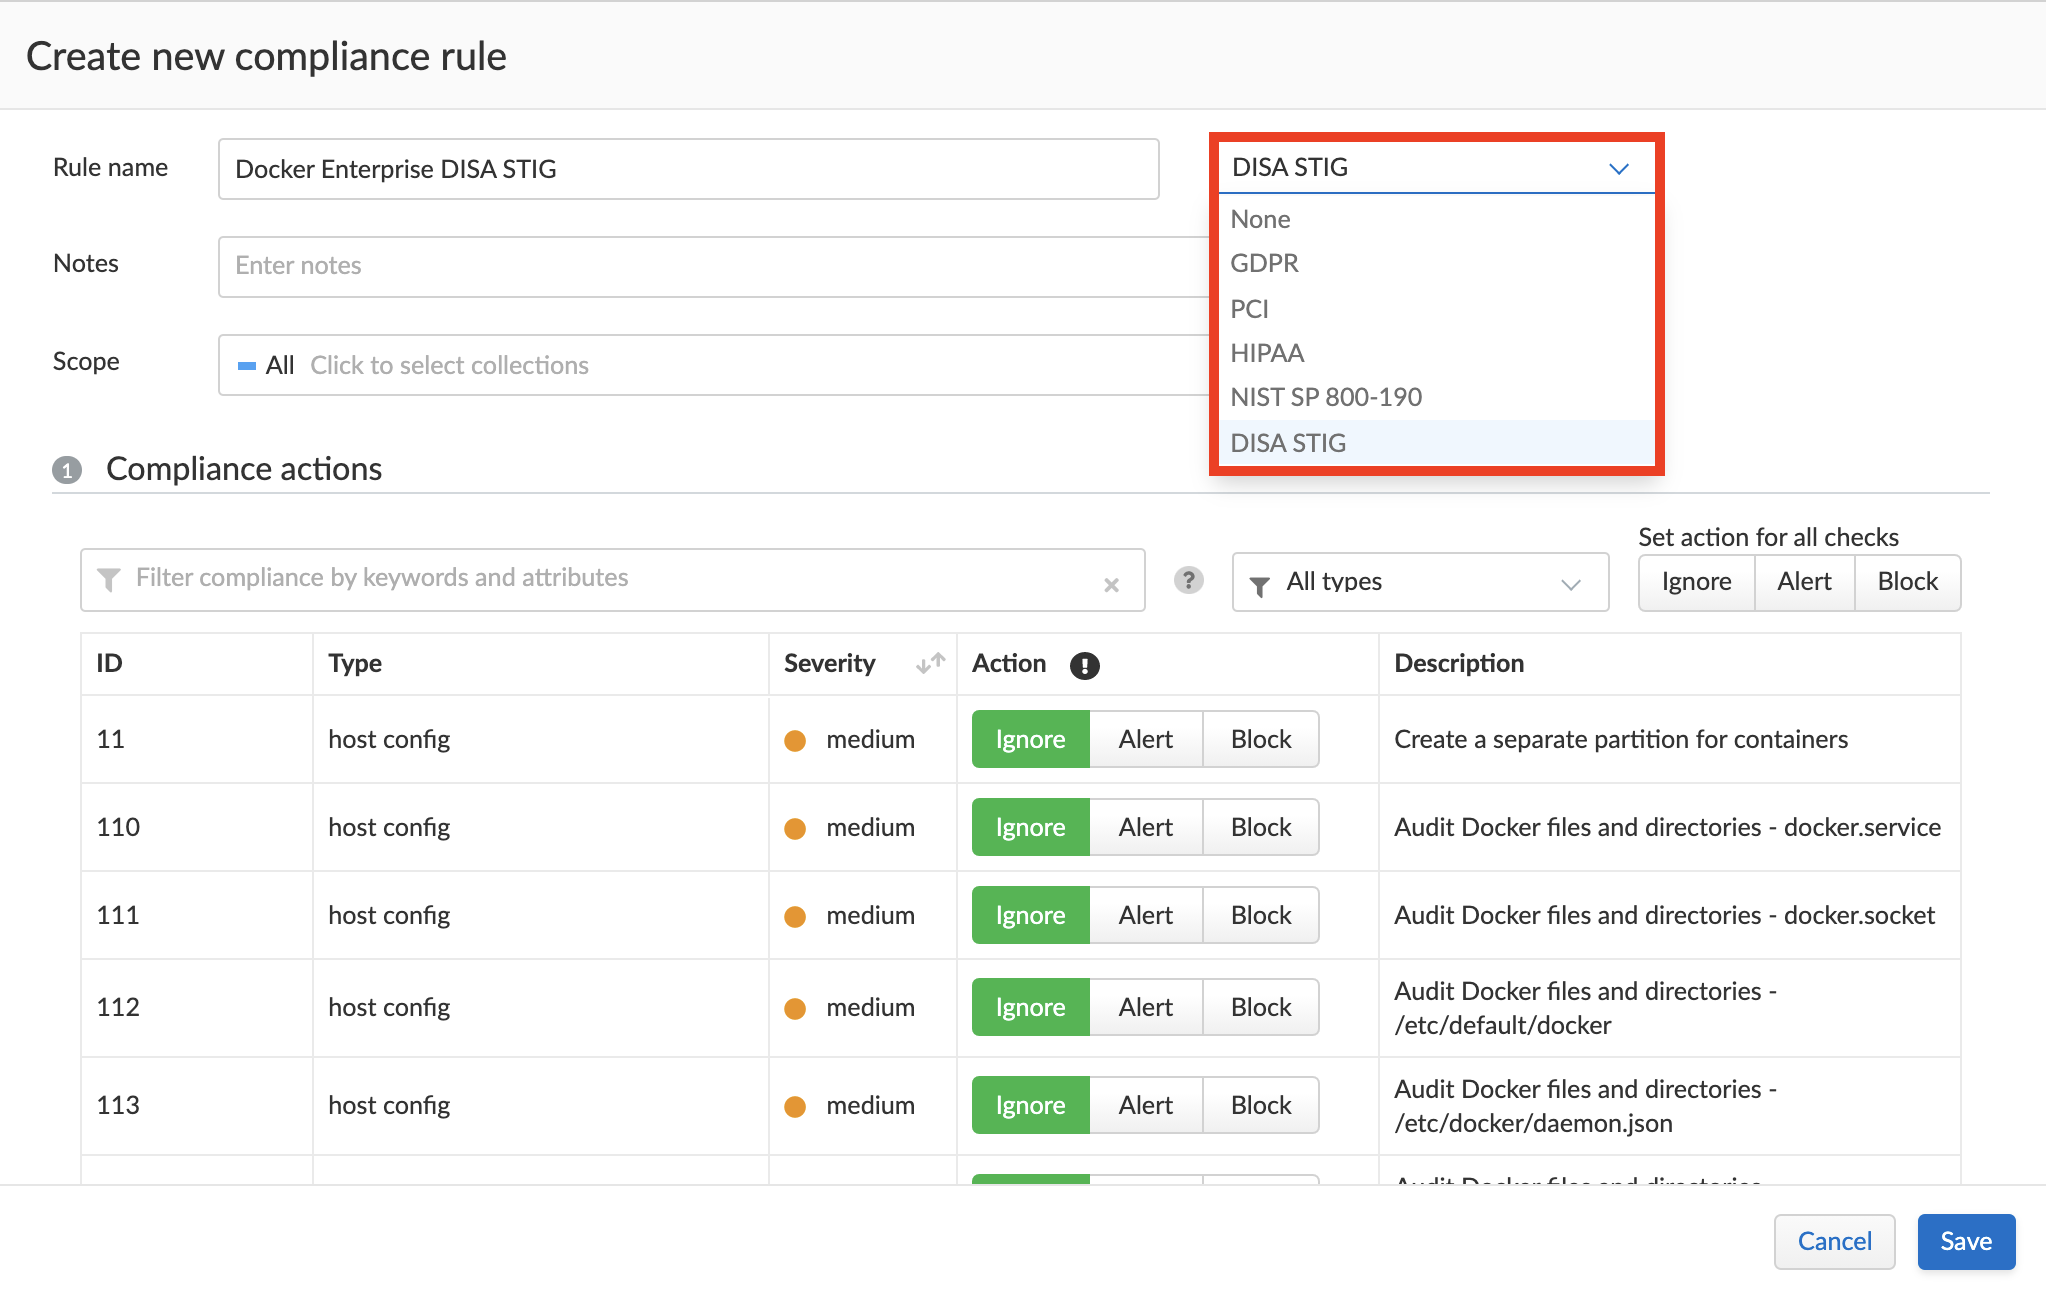Set rule 112 action to Ignore

coord(1030,1008)
